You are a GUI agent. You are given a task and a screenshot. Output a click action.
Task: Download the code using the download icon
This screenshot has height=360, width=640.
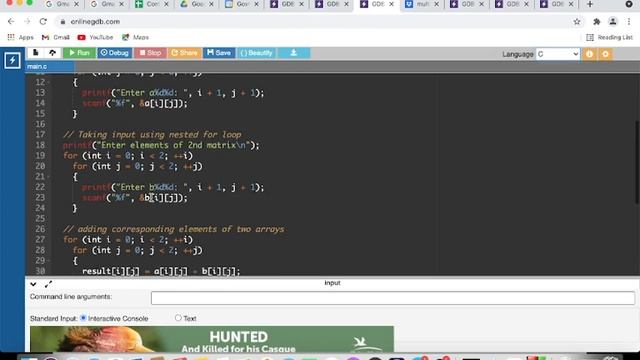[293, 53]
